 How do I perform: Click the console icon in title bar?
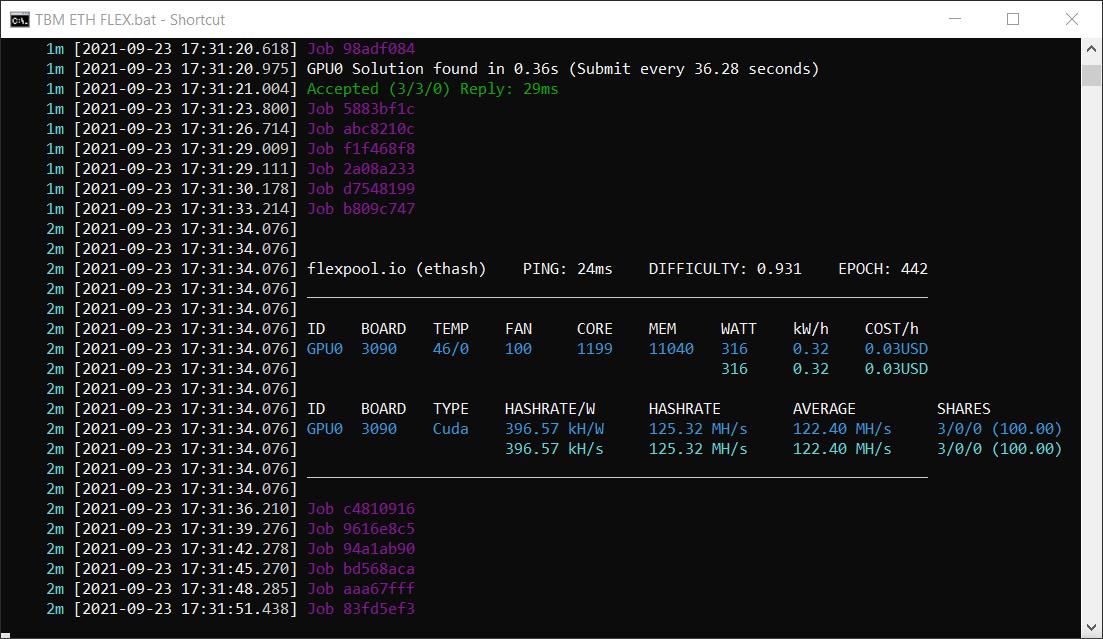(20, 20)
